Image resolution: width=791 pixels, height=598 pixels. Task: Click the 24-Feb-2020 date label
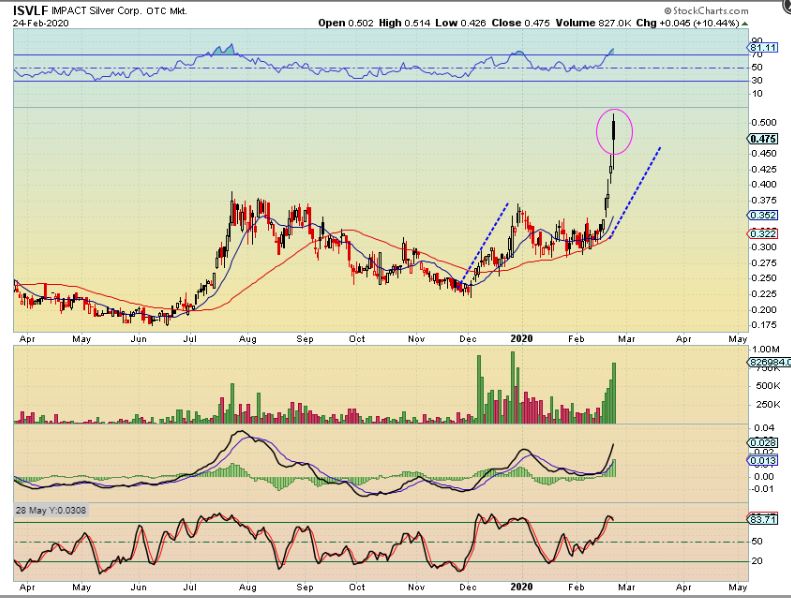[x=41, y=23]
